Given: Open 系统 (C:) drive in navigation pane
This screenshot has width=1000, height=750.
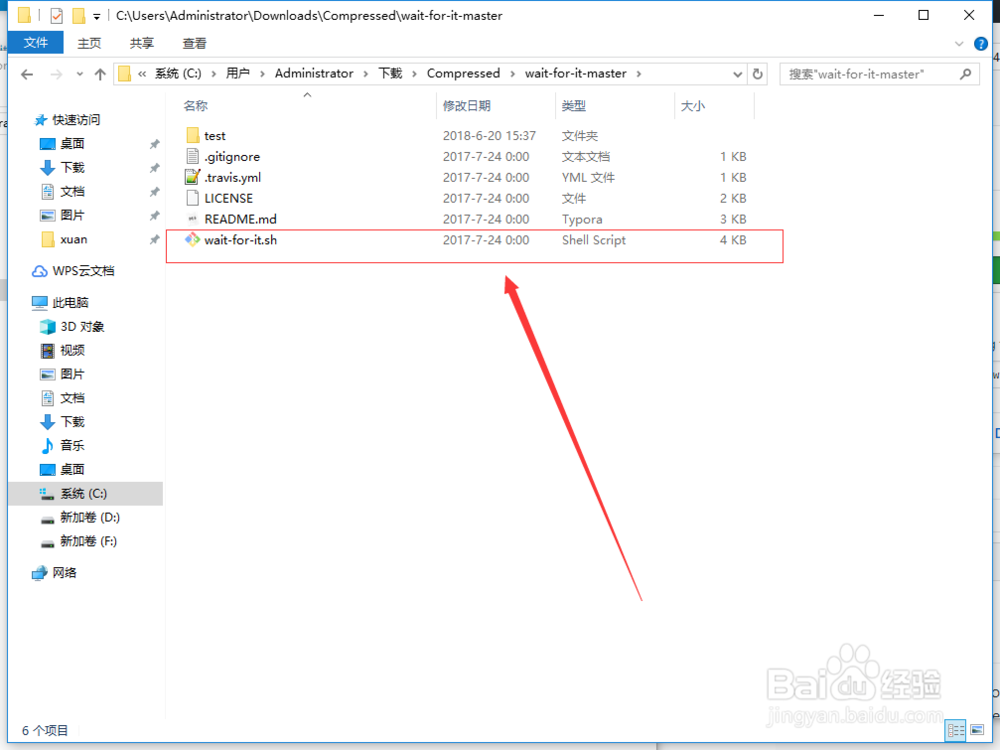Looking at the screenshot, I should 83,494.
